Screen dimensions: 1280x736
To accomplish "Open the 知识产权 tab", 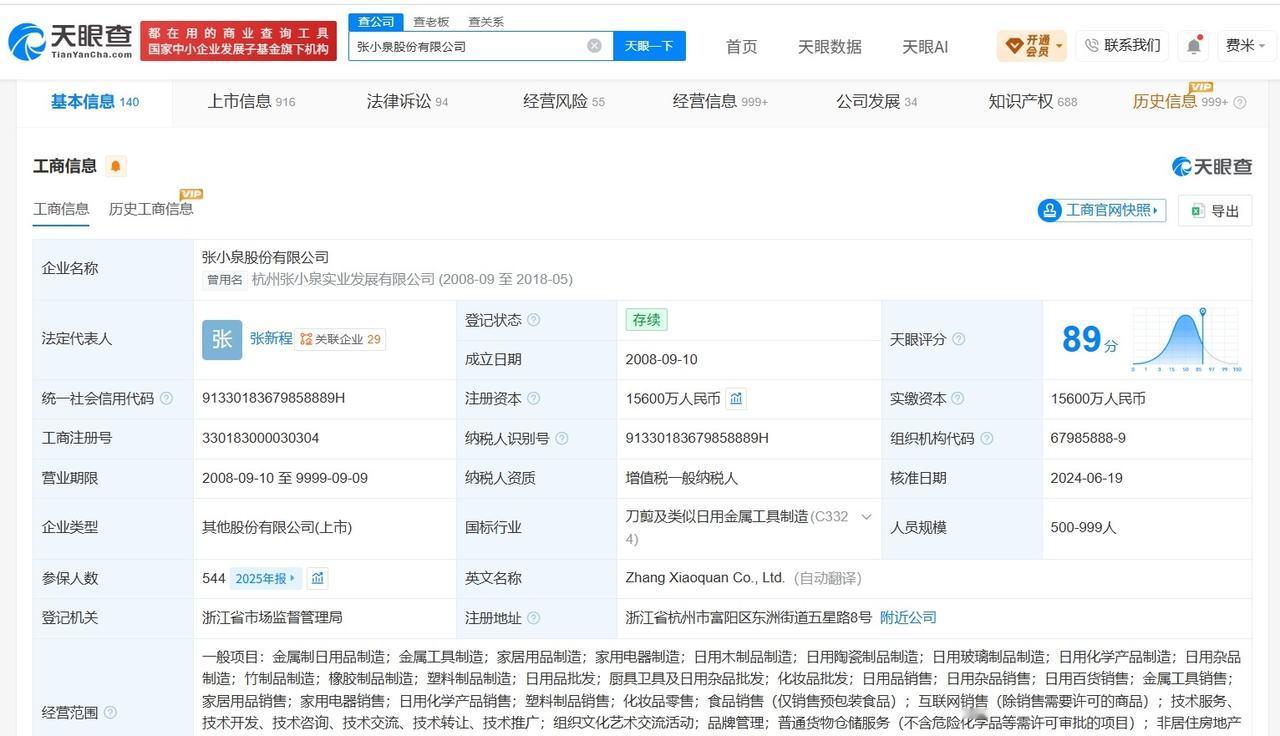I will (1032, 102).
